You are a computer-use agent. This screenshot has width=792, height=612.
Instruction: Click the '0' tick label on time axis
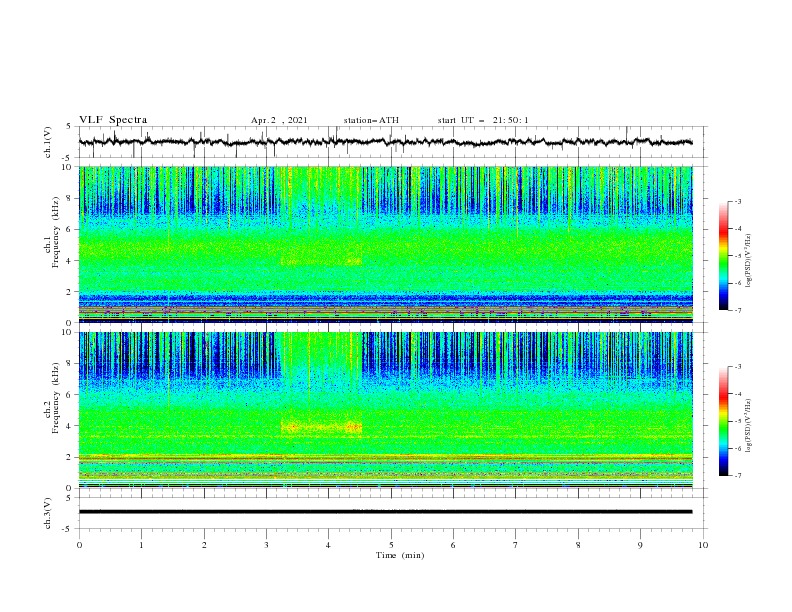pos(79,545)
